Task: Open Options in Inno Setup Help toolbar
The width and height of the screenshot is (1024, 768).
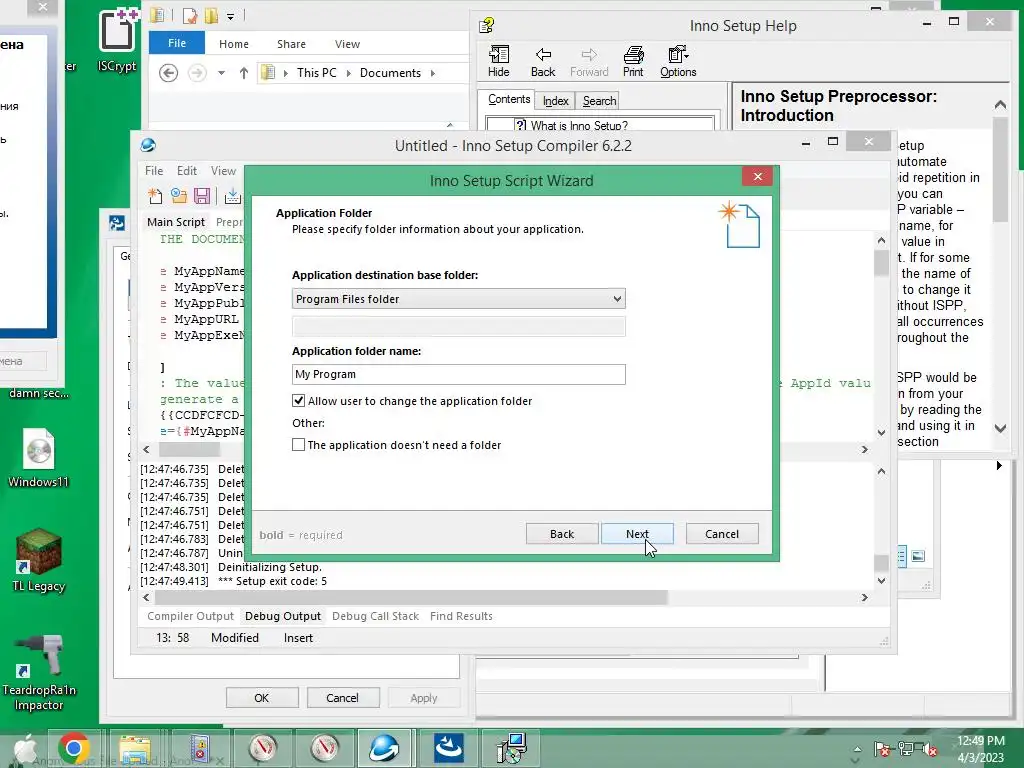Action: (678, 62)
